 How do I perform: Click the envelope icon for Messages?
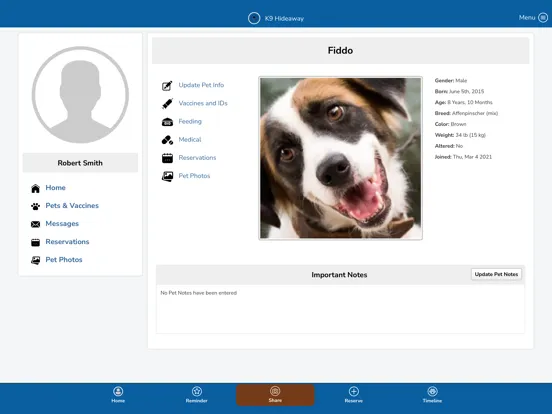36,224
